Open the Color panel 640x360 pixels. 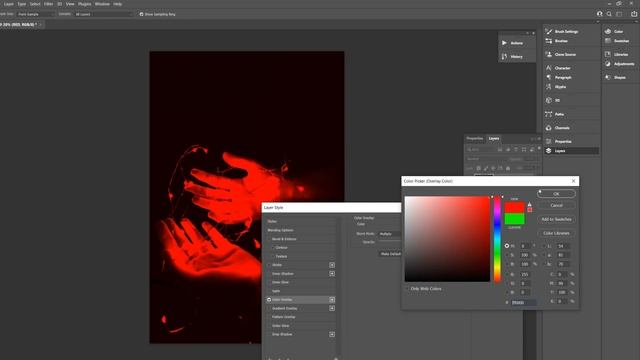[x=614, y=31]
